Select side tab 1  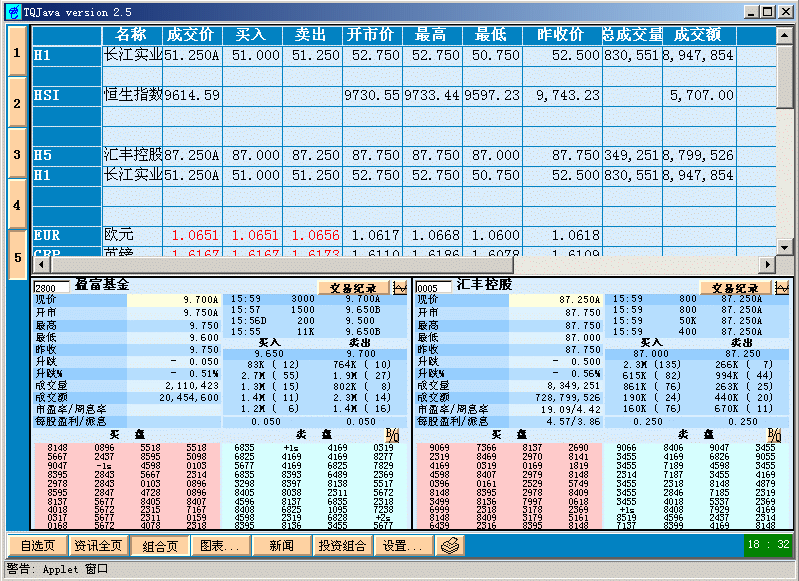(17, 52)
